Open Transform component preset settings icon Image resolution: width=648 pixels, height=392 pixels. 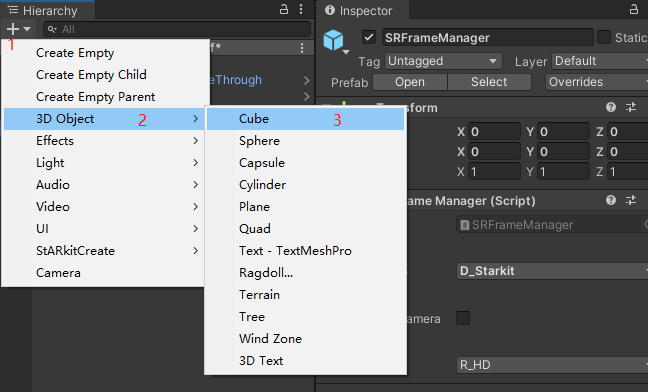point(631,107)
